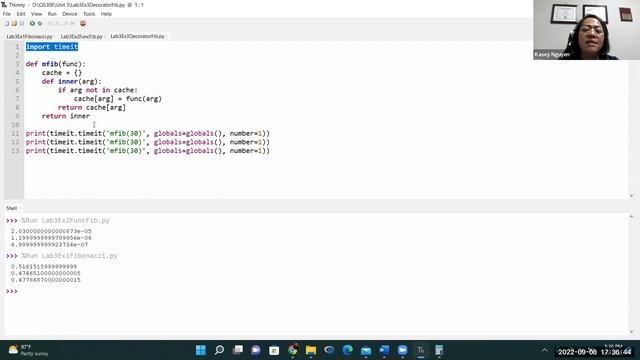Screen dimensions: 640x360
Task: Start debugging with the bug icon
Action: tap(40, 24)
